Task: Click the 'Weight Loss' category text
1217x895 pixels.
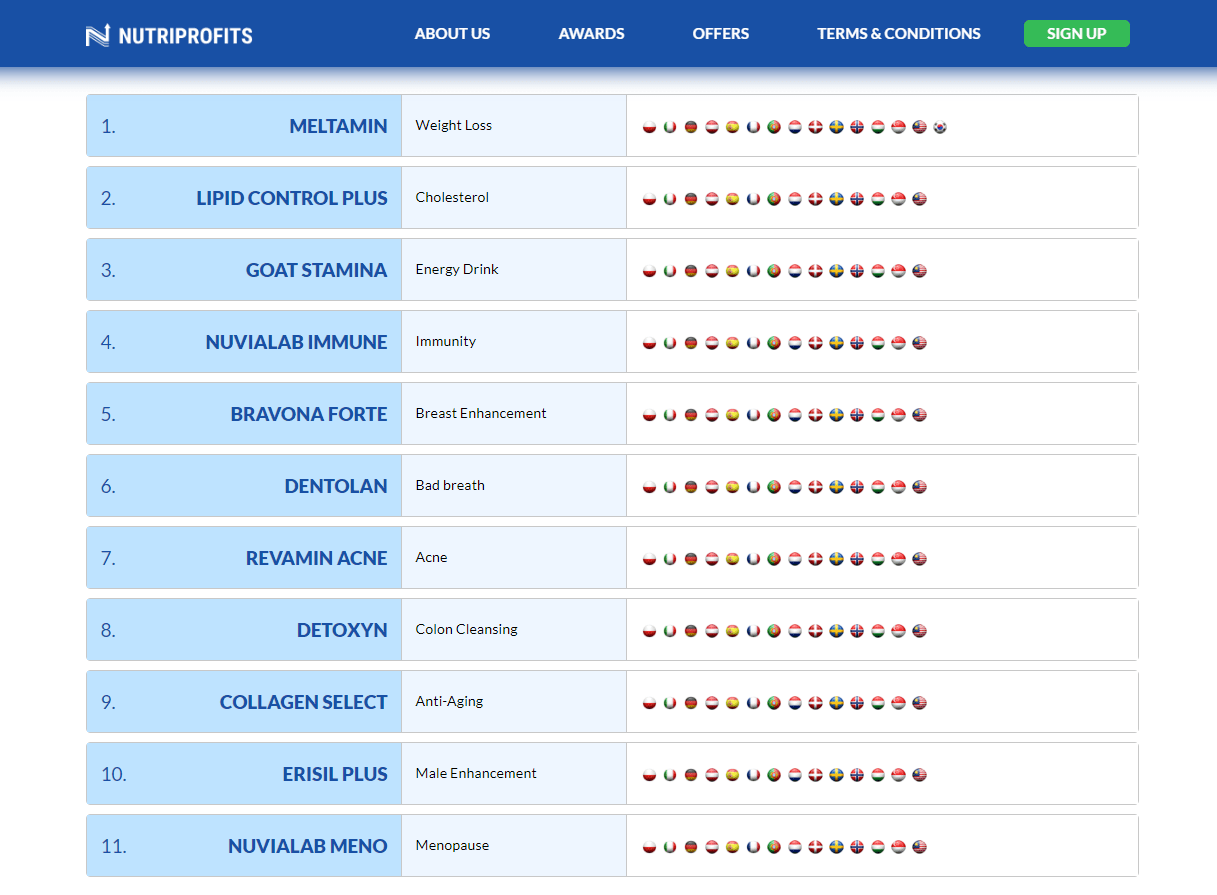Action: click(454, 126)
